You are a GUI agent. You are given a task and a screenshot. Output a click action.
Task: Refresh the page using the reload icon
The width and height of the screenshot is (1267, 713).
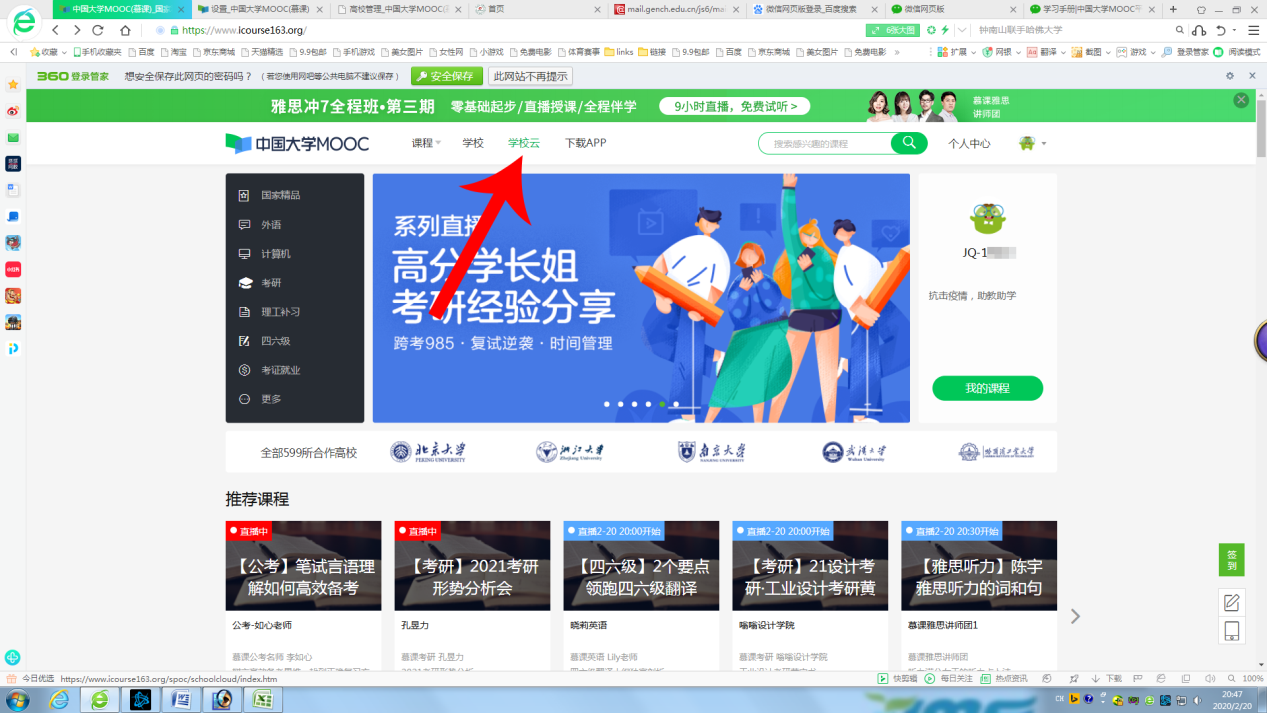tap(98, 30)
